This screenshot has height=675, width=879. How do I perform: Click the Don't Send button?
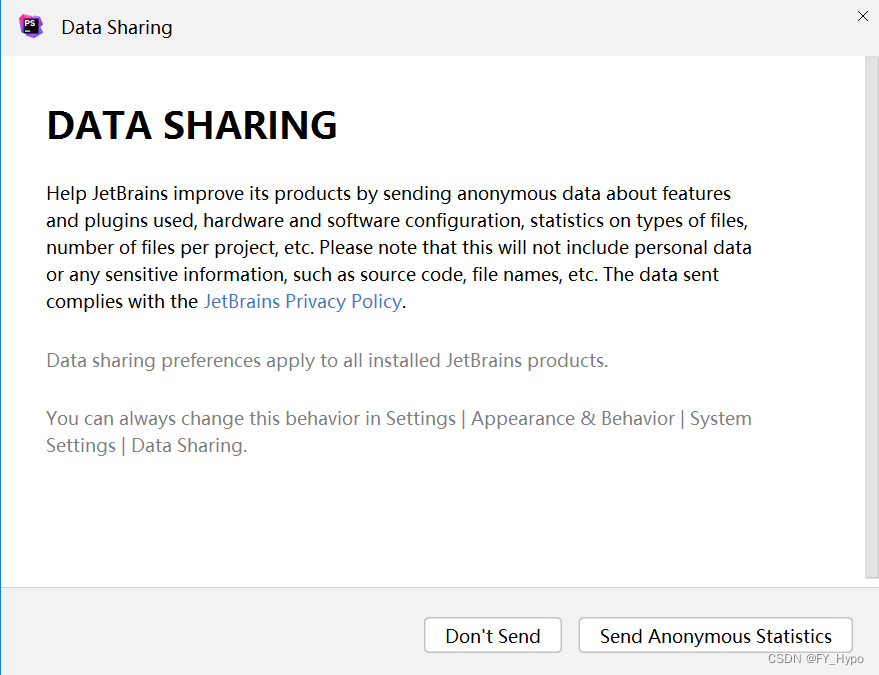[493, 635]
